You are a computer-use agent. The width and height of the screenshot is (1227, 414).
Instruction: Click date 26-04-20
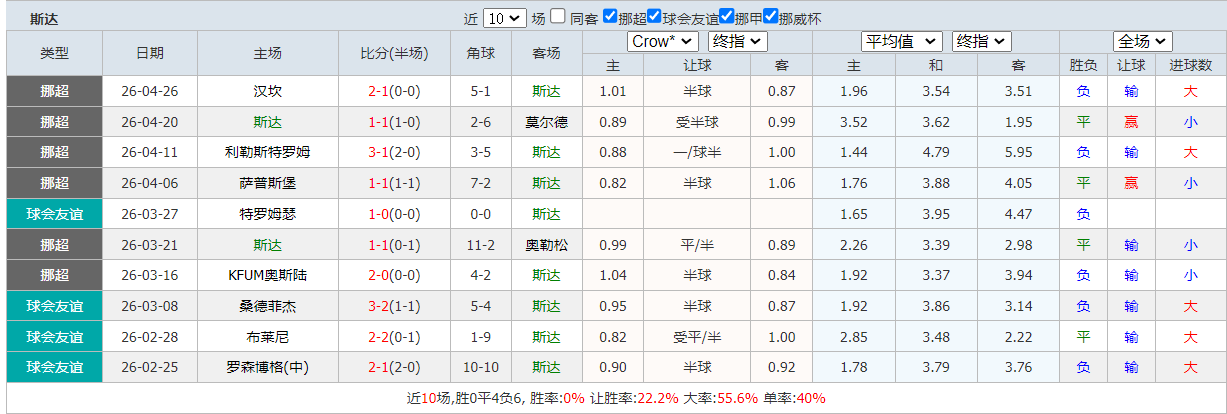[x=150, y=122]
